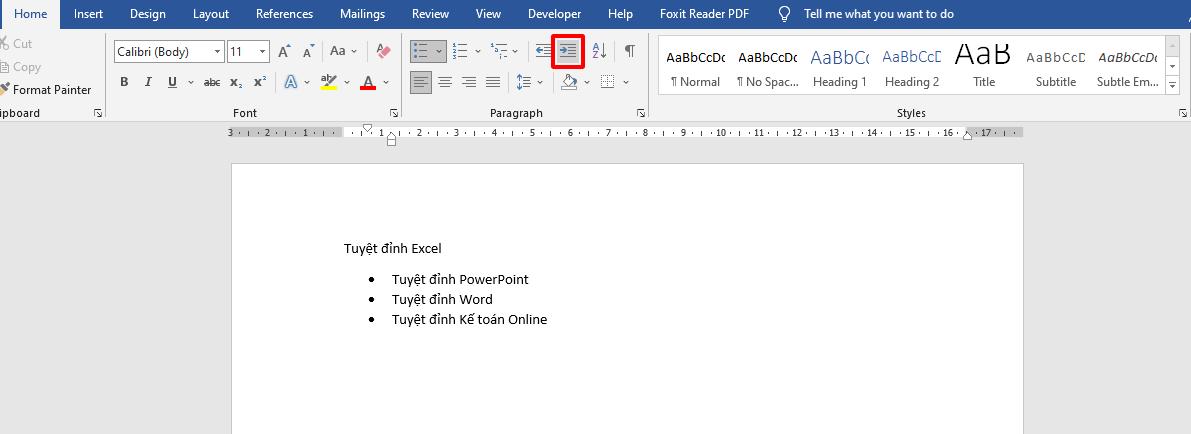The height and width of the screenshot is (434, 1191).
Task: Switch to the Insert tab
Action: click(x=88, y=14)
